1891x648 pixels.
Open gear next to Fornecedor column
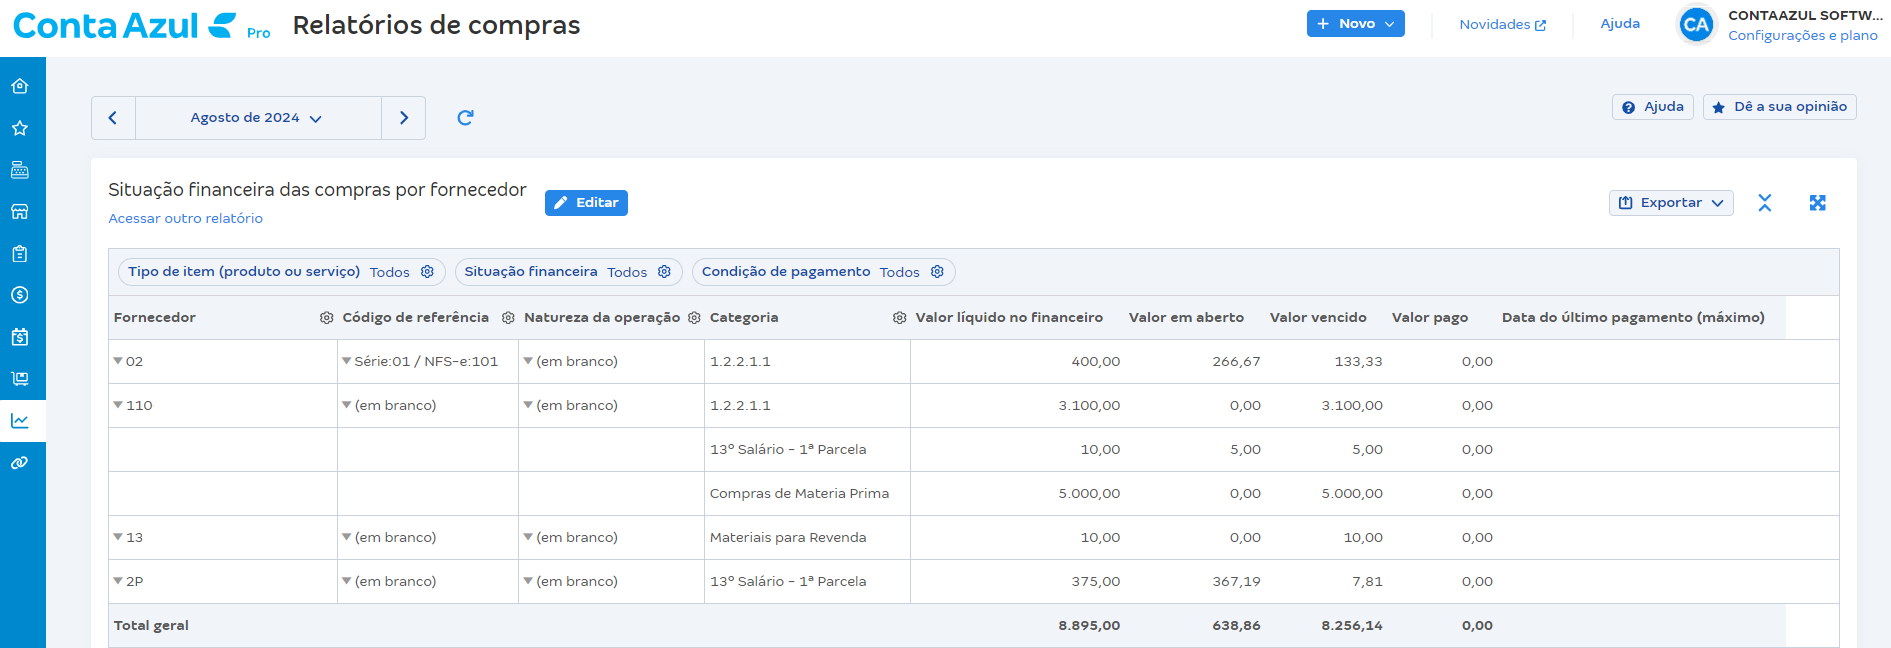click(326, 318)
